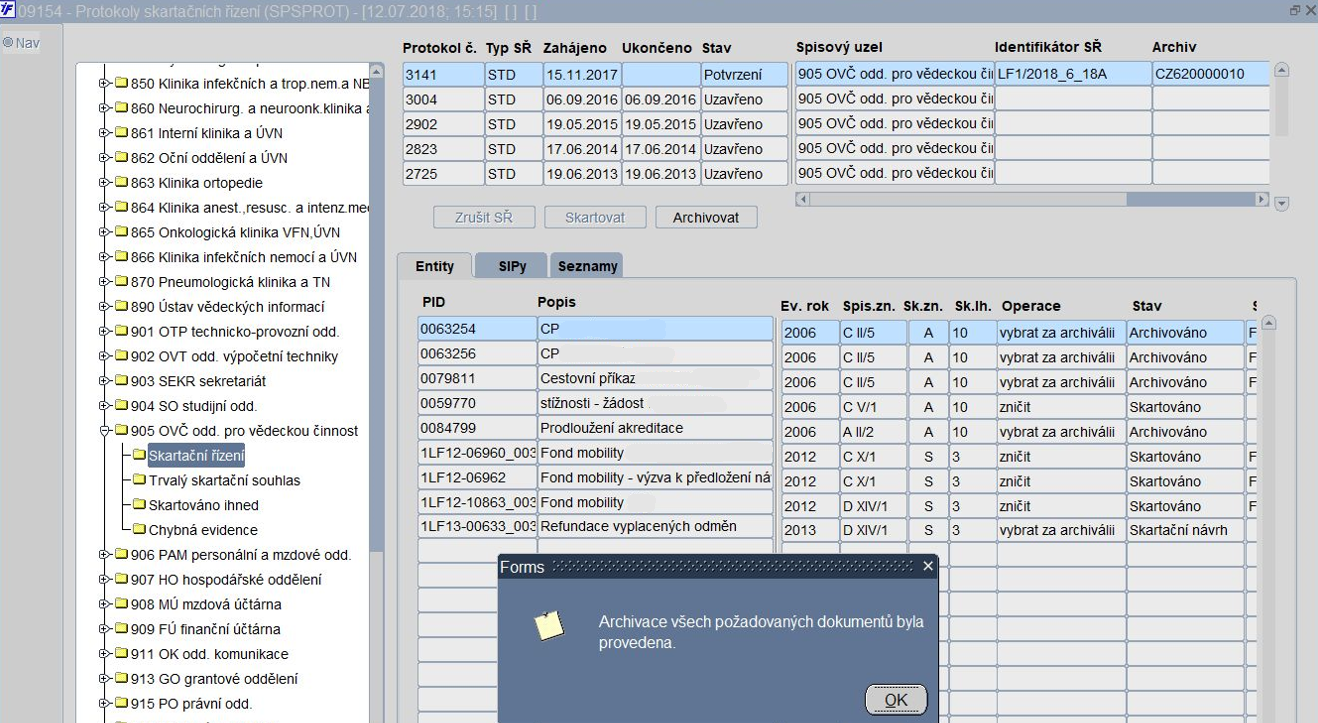Screen dimensions: 1318x723
Task: Select protocol number 2725 row
Action: tap(443, 174)
